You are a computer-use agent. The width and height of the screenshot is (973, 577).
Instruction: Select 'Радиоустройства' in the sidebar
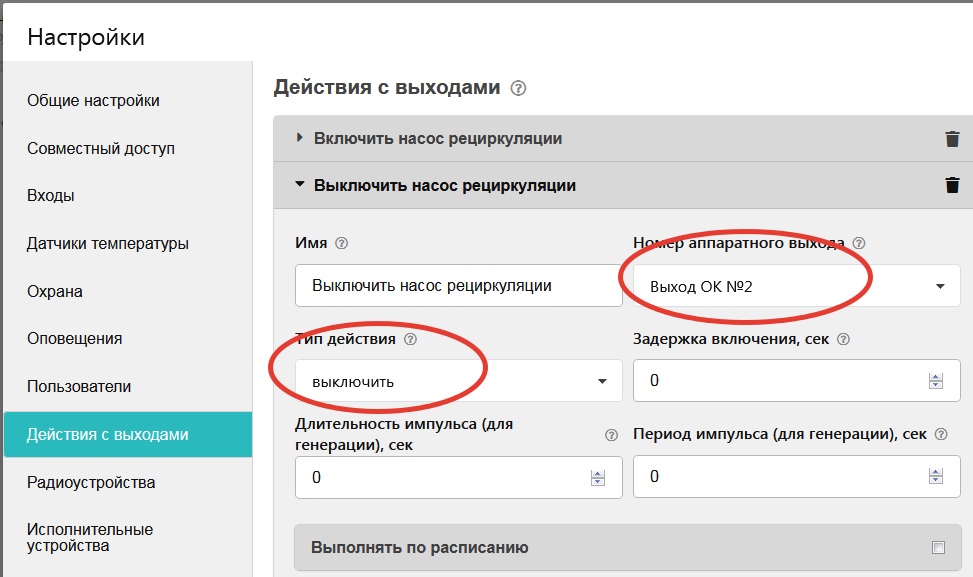point(91,482)
